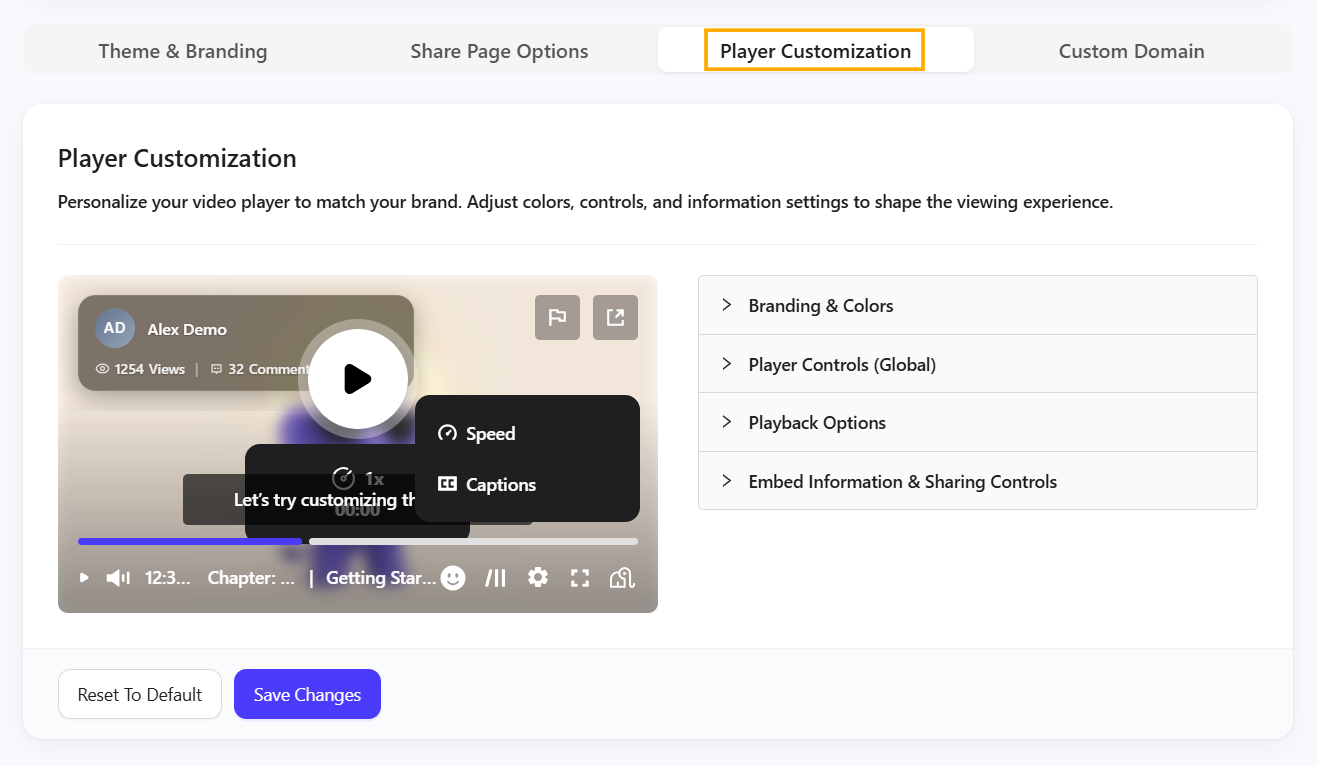Switch to the Share Page Options tab

tap(499, 50)
